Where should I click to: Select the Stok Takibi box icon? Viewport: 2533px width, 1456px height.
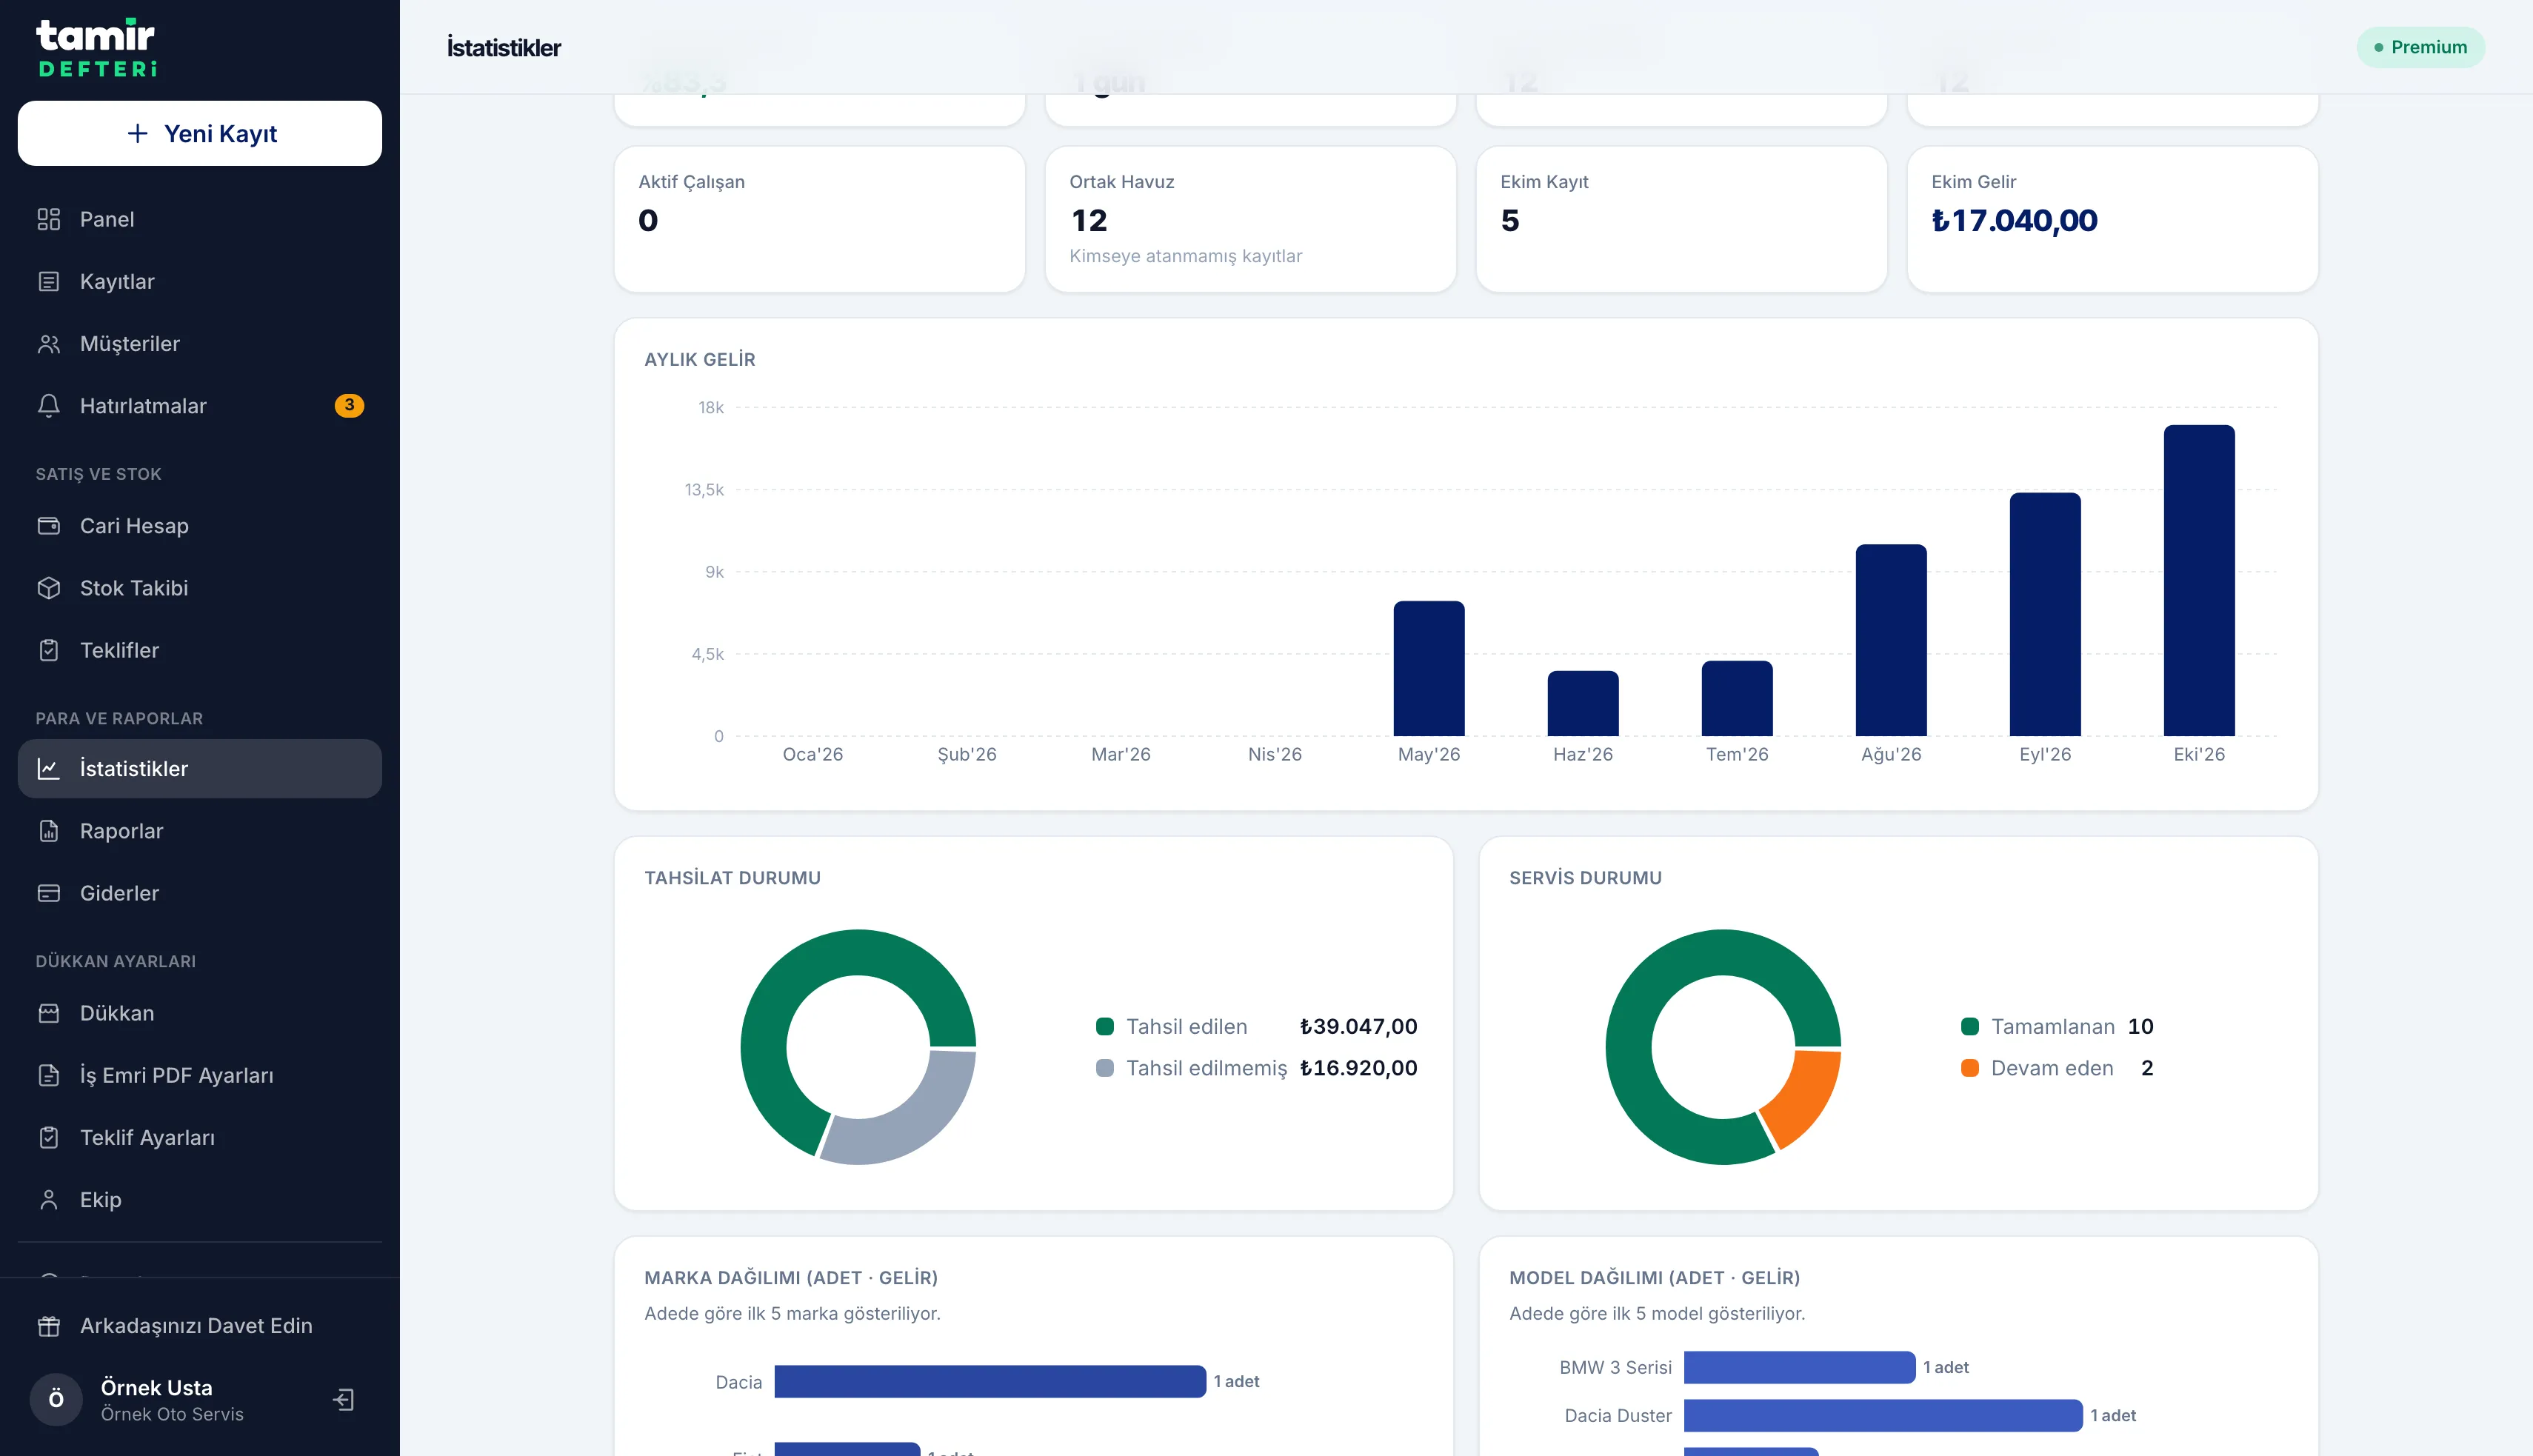pos(48,588)
